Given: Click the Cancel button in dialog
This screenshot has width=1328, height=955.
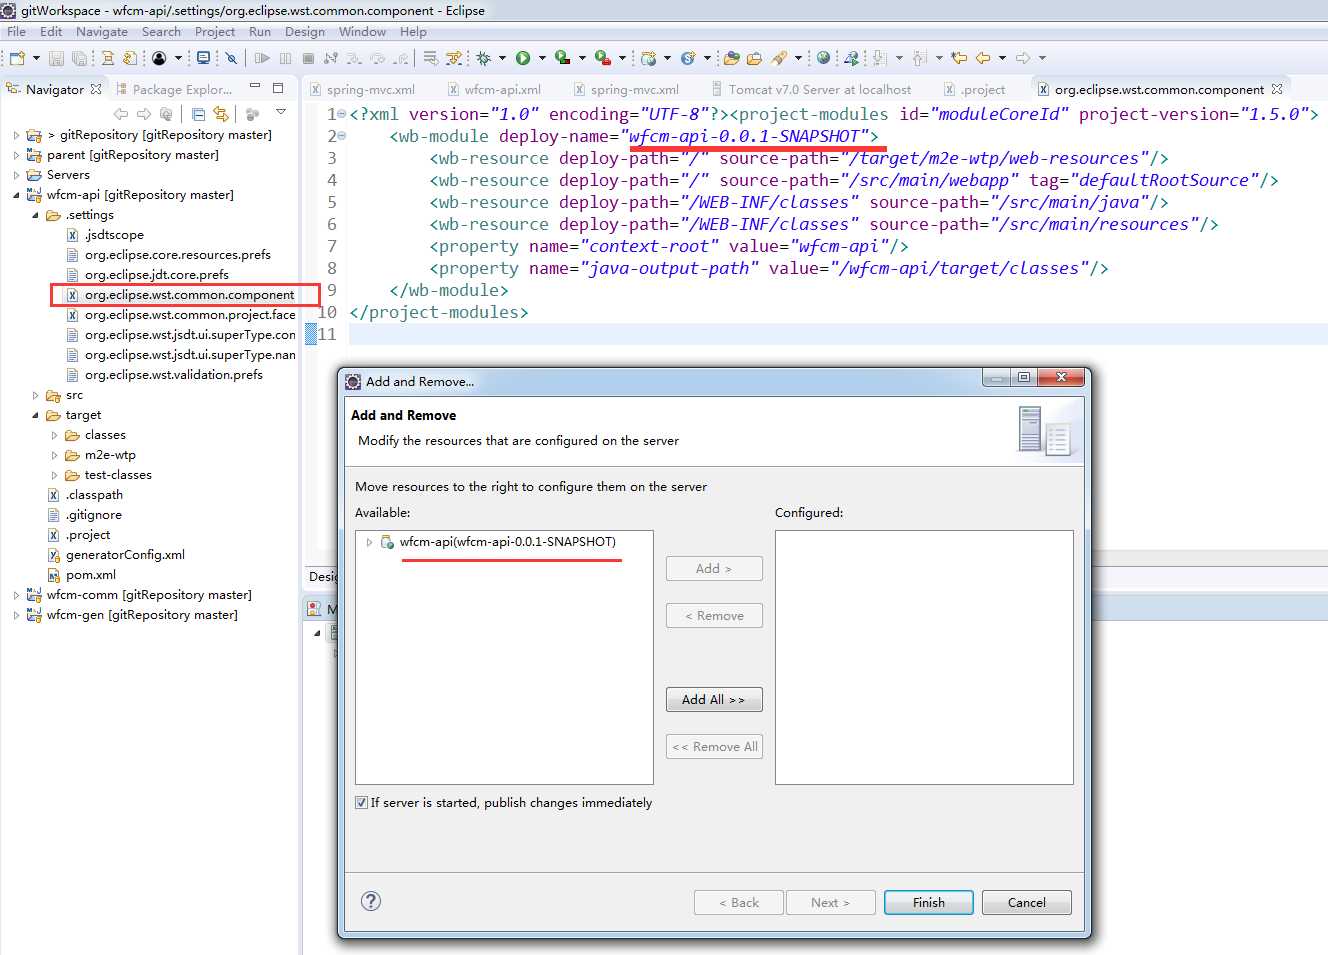Looking at the screenshot, I should pos(1027,902).
